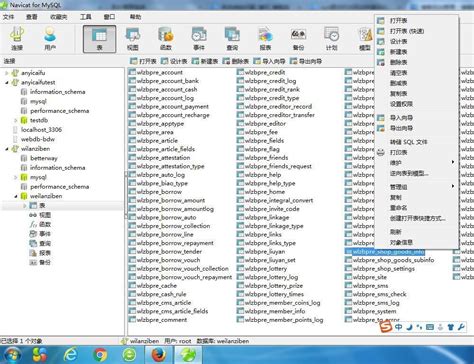Open the 计划 (Schedule) toolbar icon
The image size is (474, 364).
(332, 39)
